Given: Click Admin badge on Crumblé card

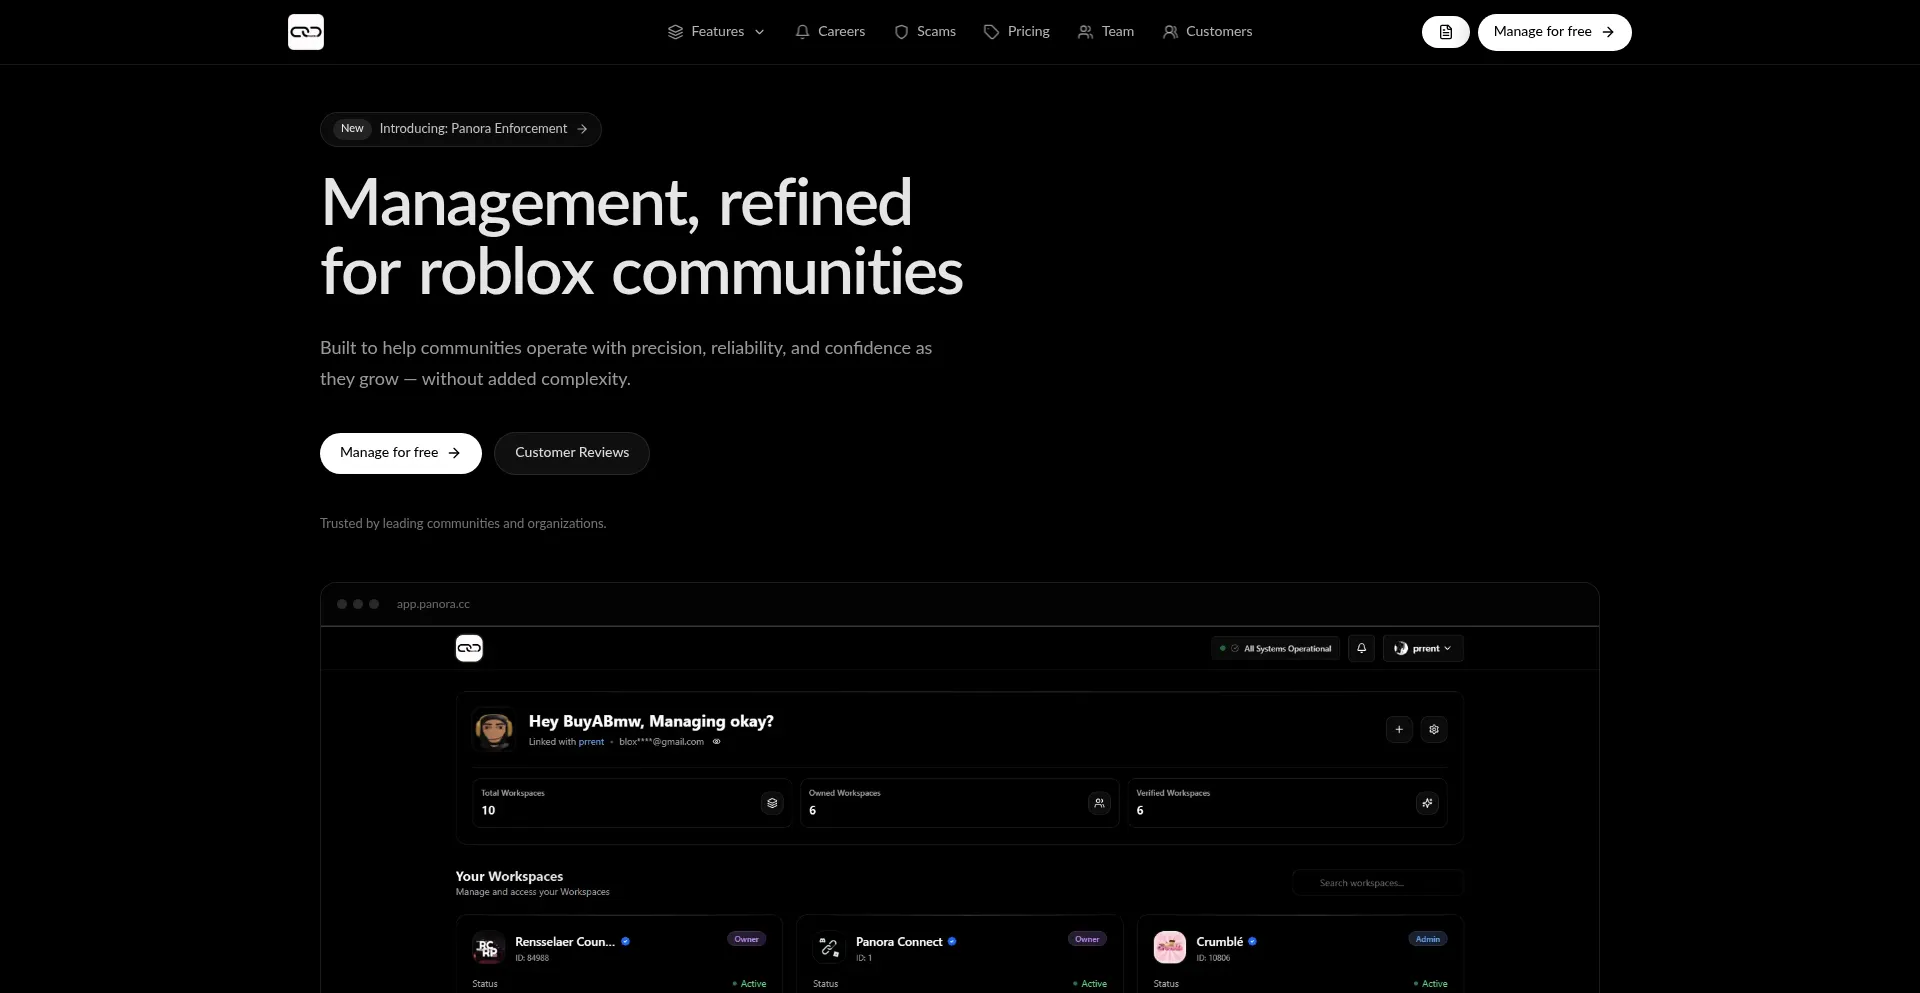Looking at the screenshot, I should [1428, 939].
